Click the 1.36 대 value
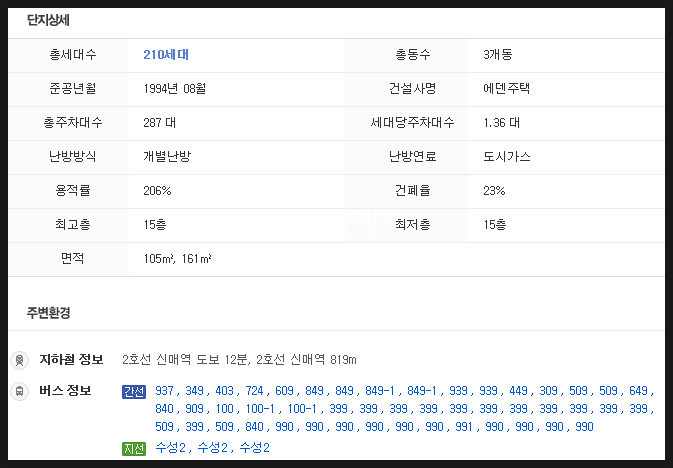 click(502, 123)
